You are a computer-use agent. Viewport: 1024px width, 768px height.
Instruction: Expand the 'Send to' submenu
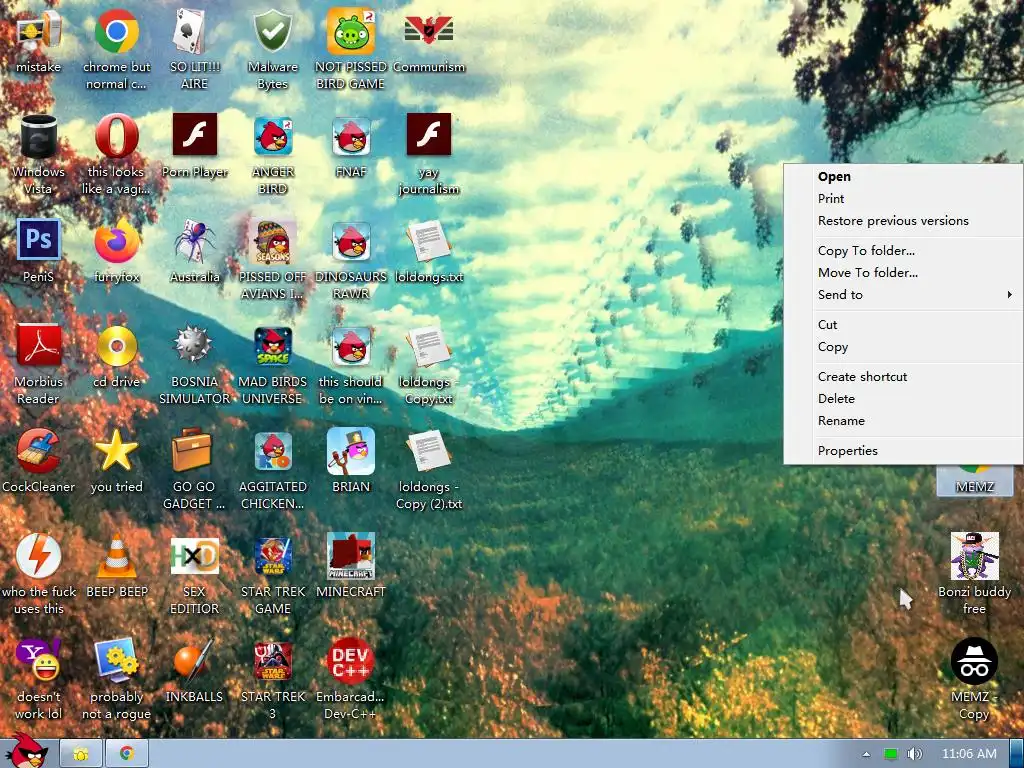click(x=903, y=295)
